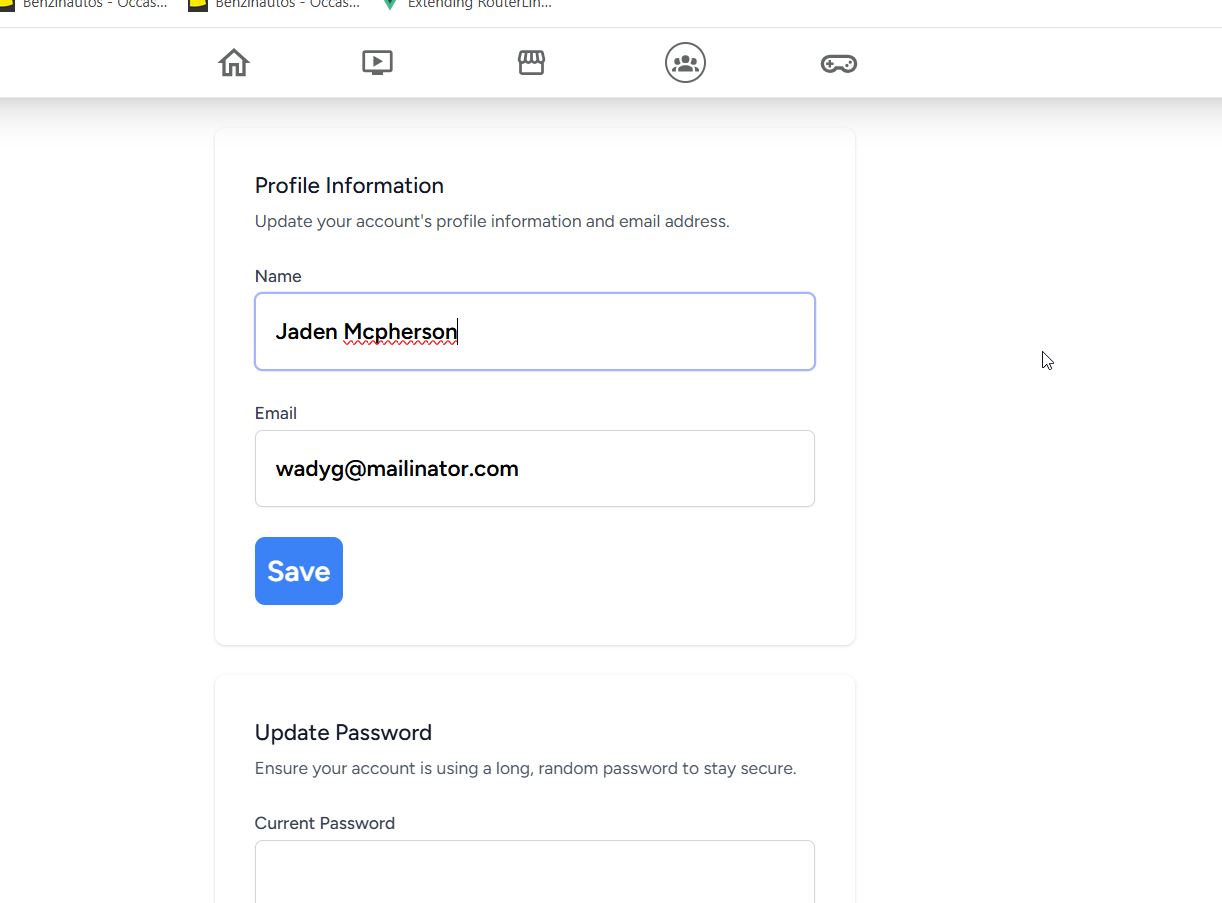Click into the Email input field
Image resolution: width=1222 pixels, height=903 pixels.
tap(535, 468)
